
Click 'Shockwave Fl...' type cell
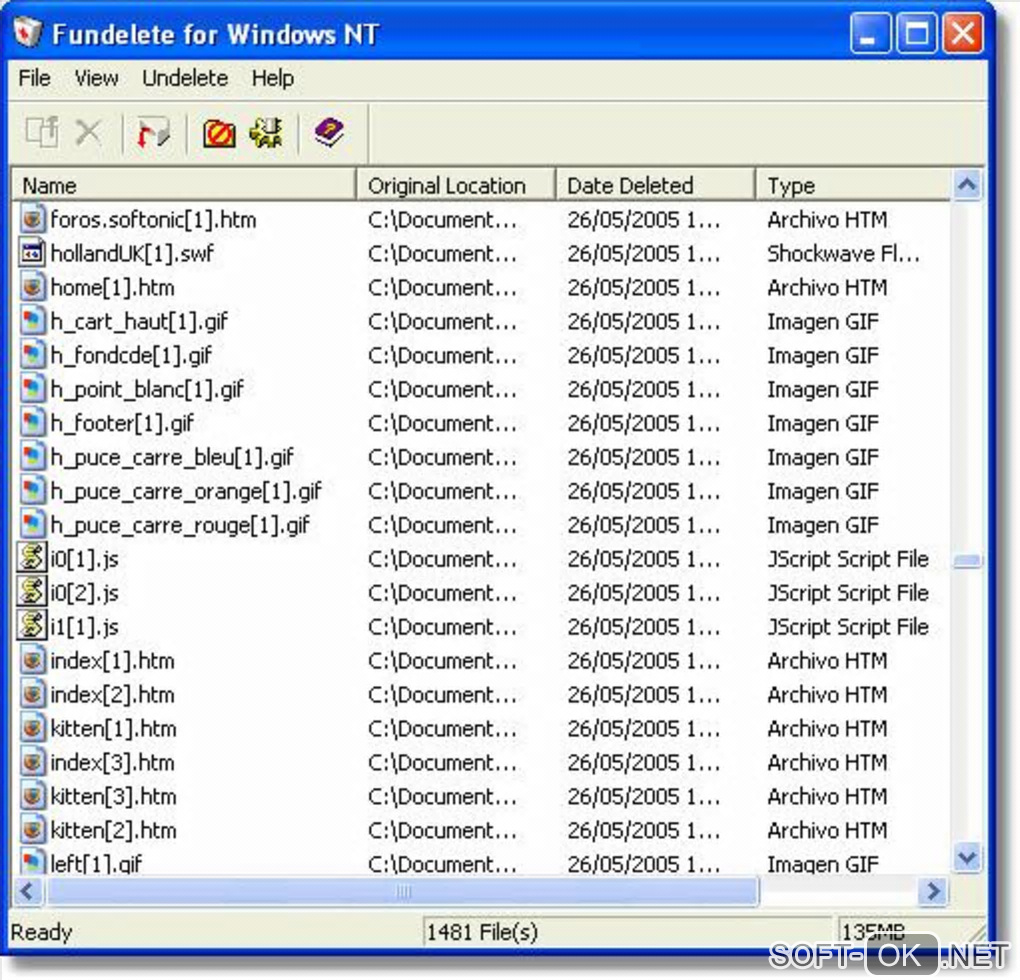pos(844,253)
